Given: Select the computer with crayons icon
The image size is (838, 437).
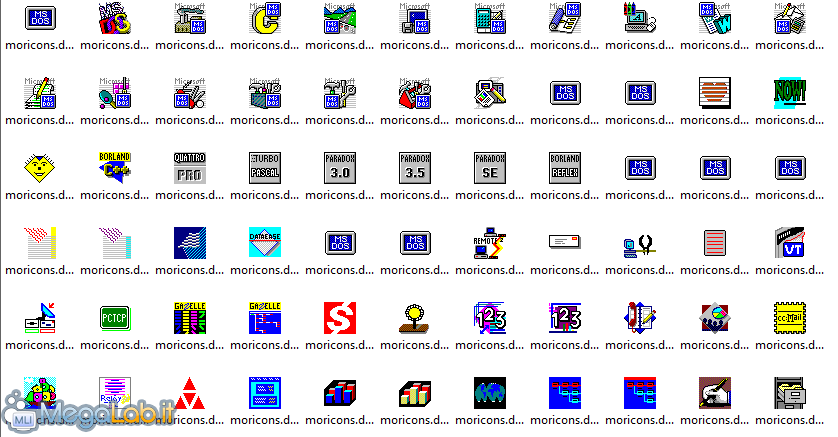Looking at the screenshot, I should coord(640,18).
